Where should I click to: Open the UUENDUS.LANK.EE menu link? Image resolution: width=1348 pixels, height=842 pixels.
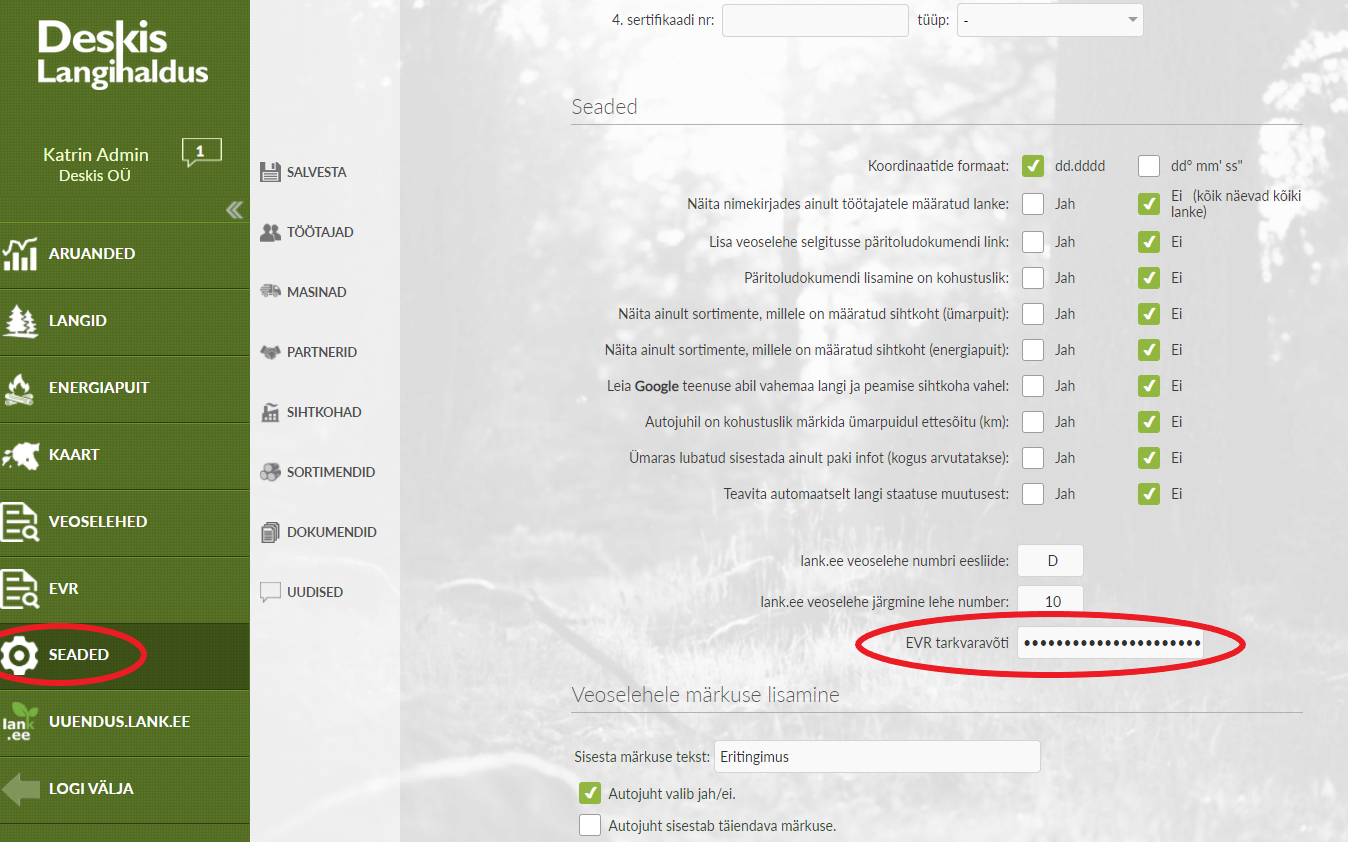[124, 723]
